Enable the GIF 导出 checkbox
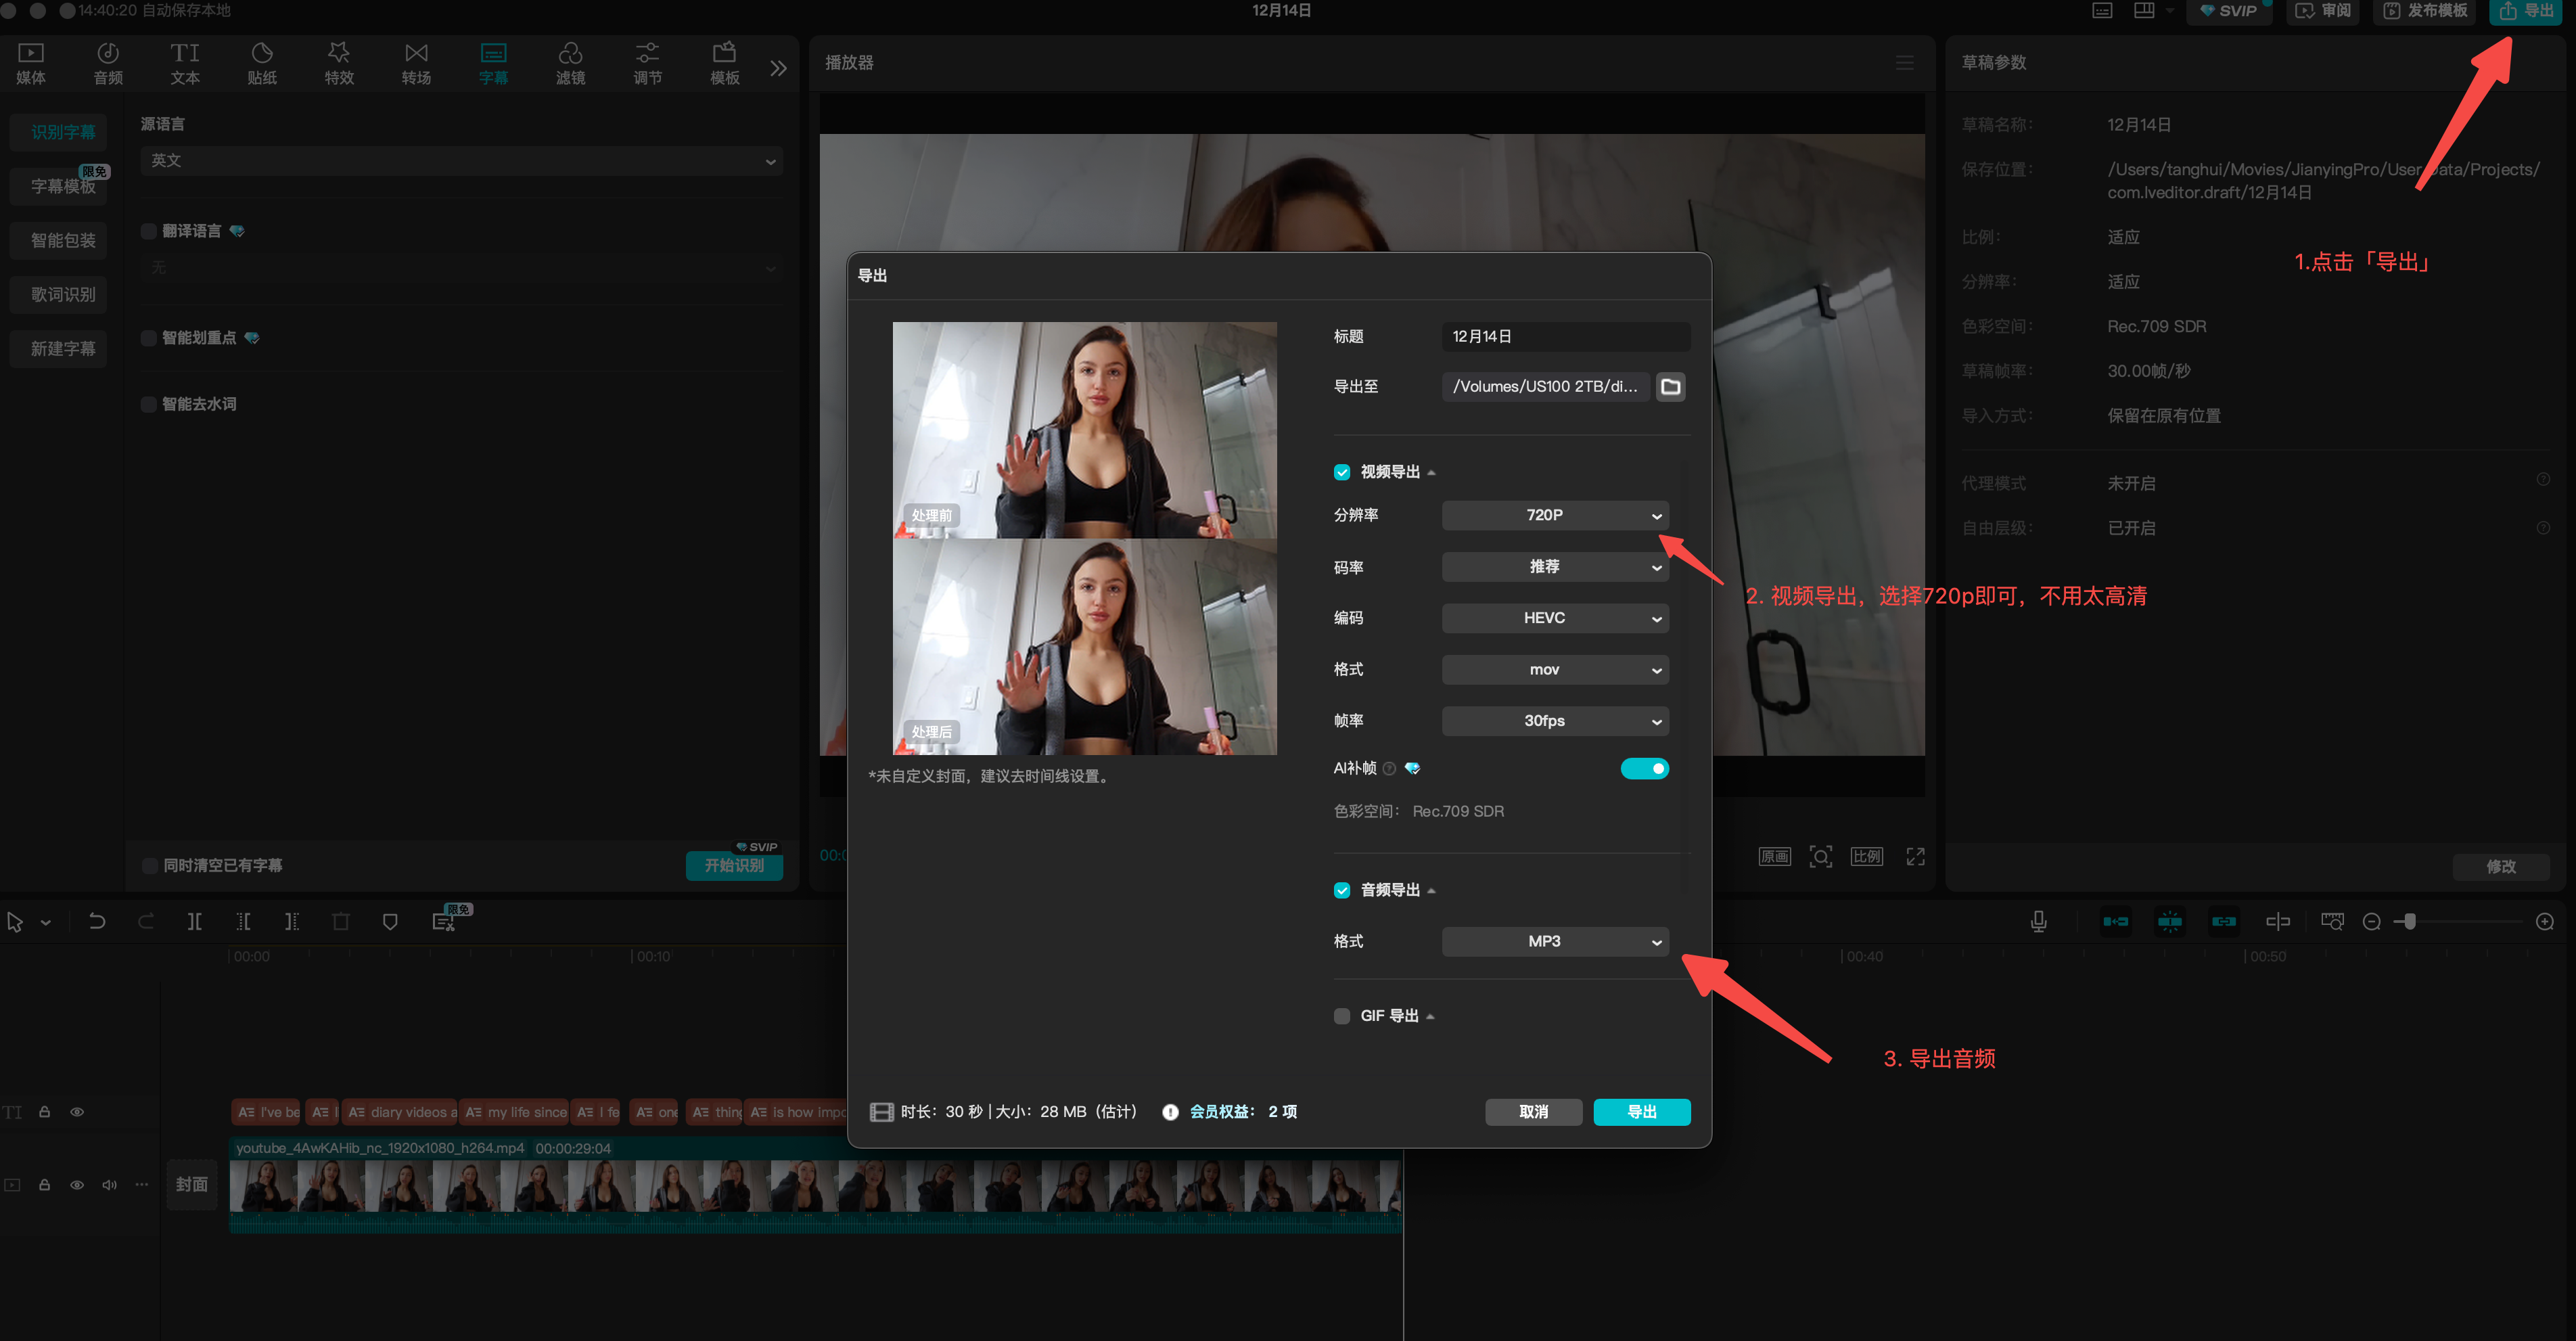 pos(1342,1016)
